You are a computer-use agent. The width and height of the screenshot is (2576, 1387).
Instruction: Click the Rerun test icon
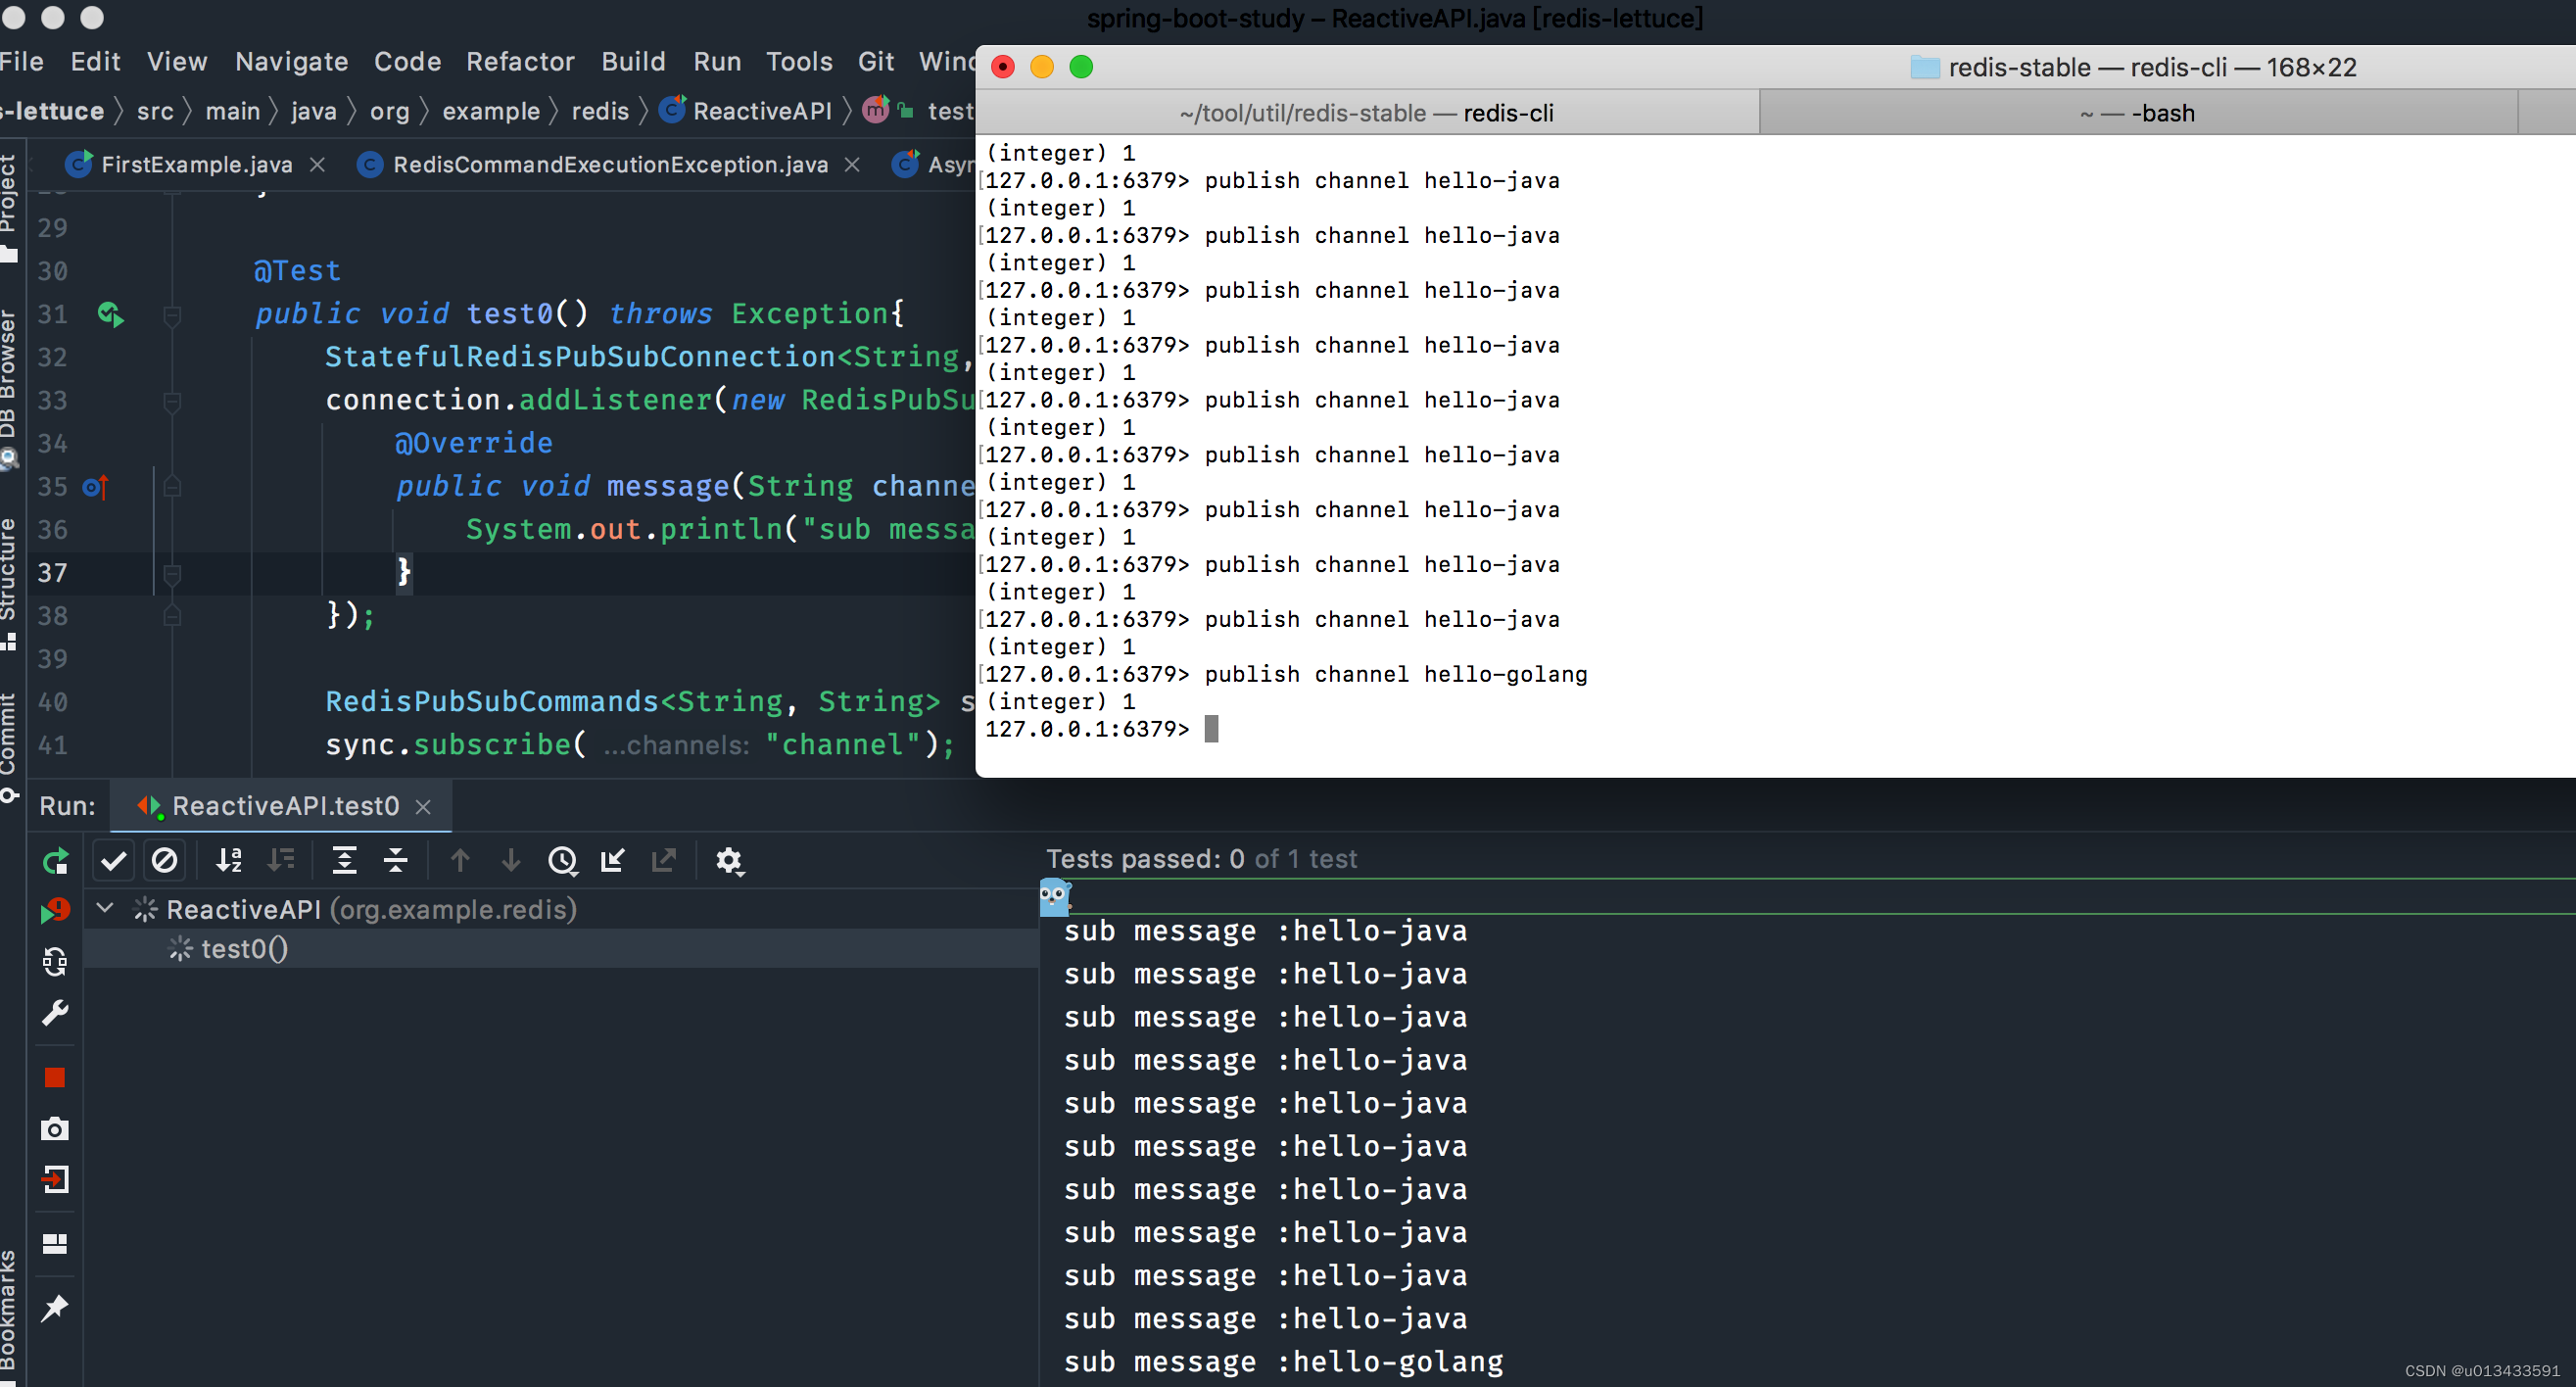tap(55, 861)
